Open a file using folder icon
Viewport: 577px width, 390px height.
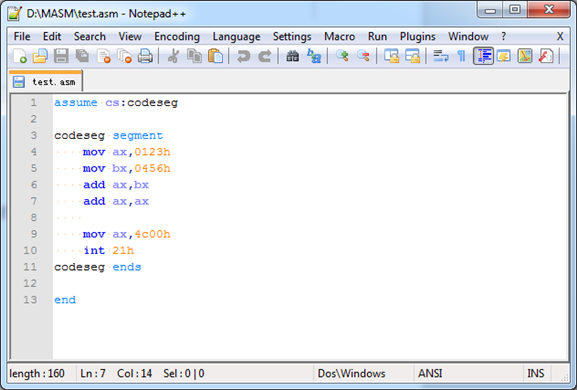coord(40,56)
